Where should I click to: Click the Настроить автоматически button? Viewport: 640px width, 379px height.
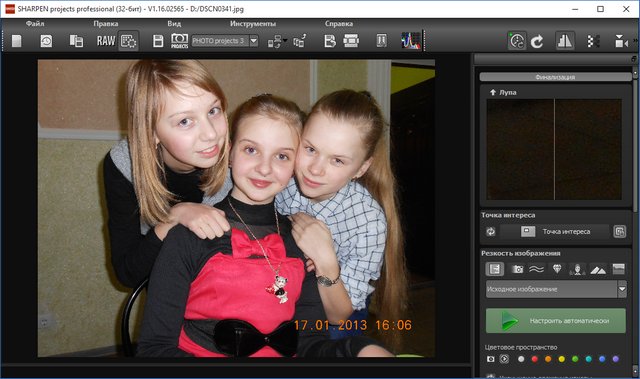click(x=556, y=321)
